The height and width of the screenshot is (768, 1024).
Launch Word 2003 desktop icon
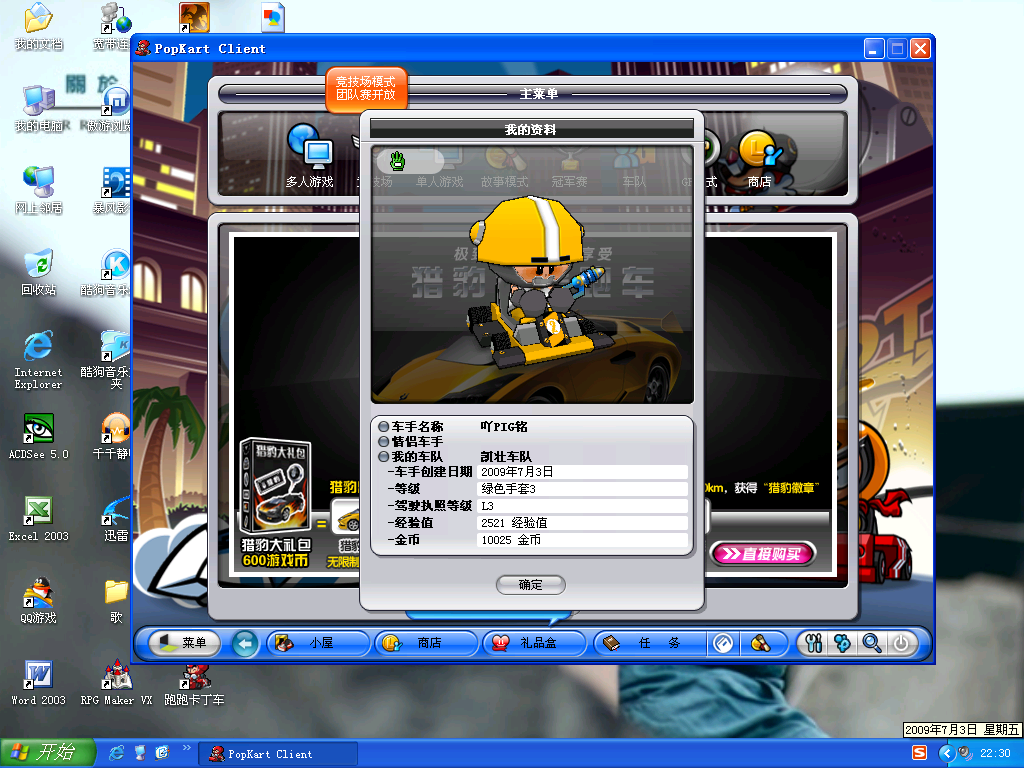[x=39, y=682]
